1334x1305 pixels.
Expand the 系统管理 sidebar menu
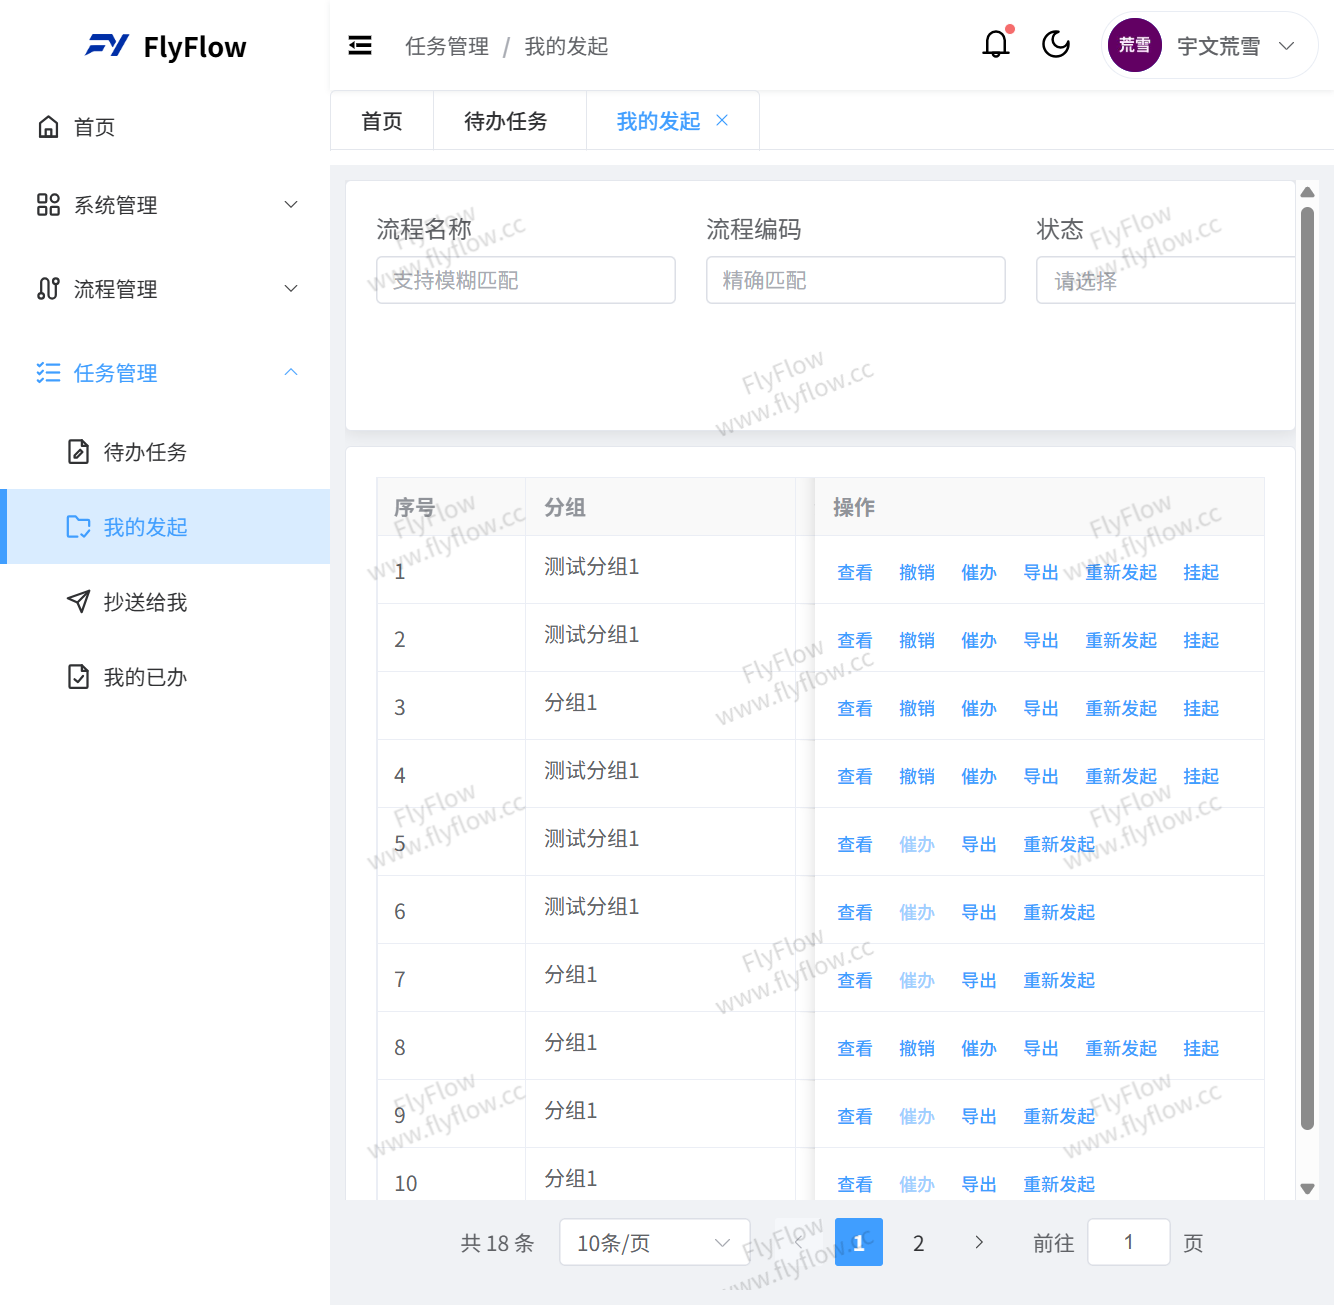coord(165,205)
